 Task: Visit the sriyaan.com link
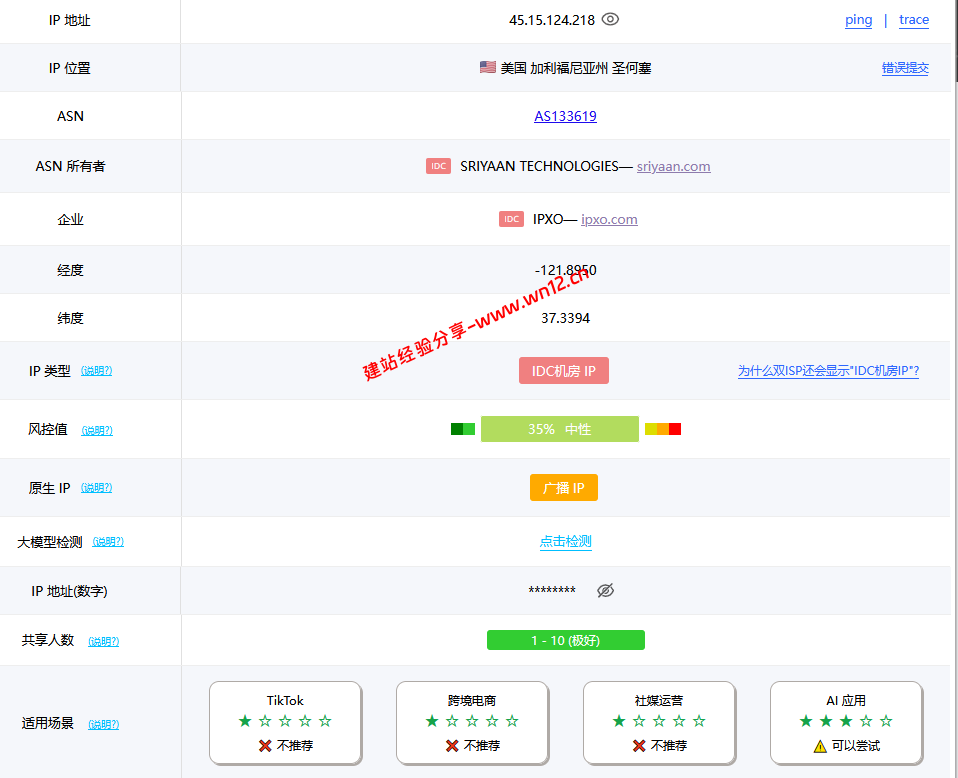(673, 166)
